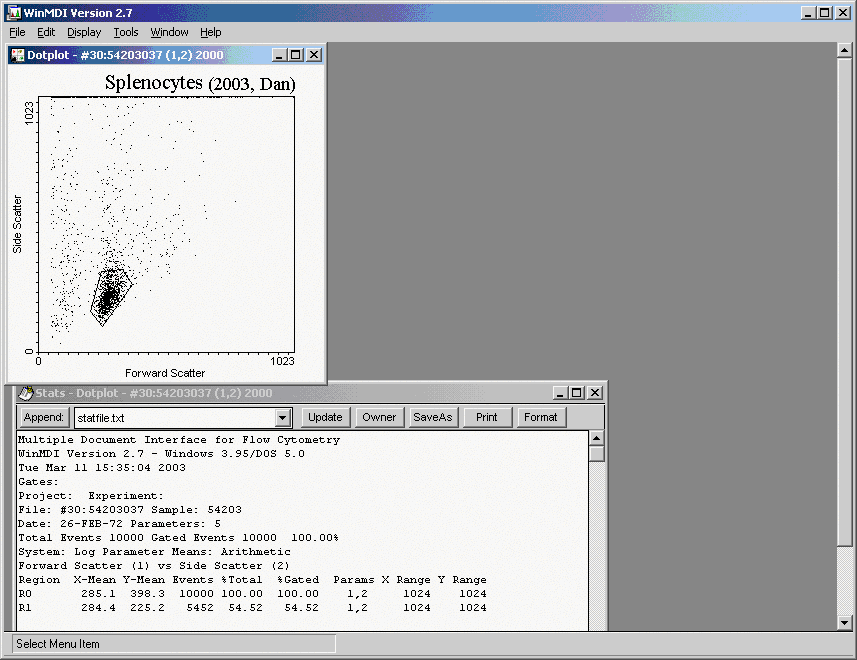Screen dimensions: 857x660
Task: Print the statistics with Print button
Action: [487, 417]
